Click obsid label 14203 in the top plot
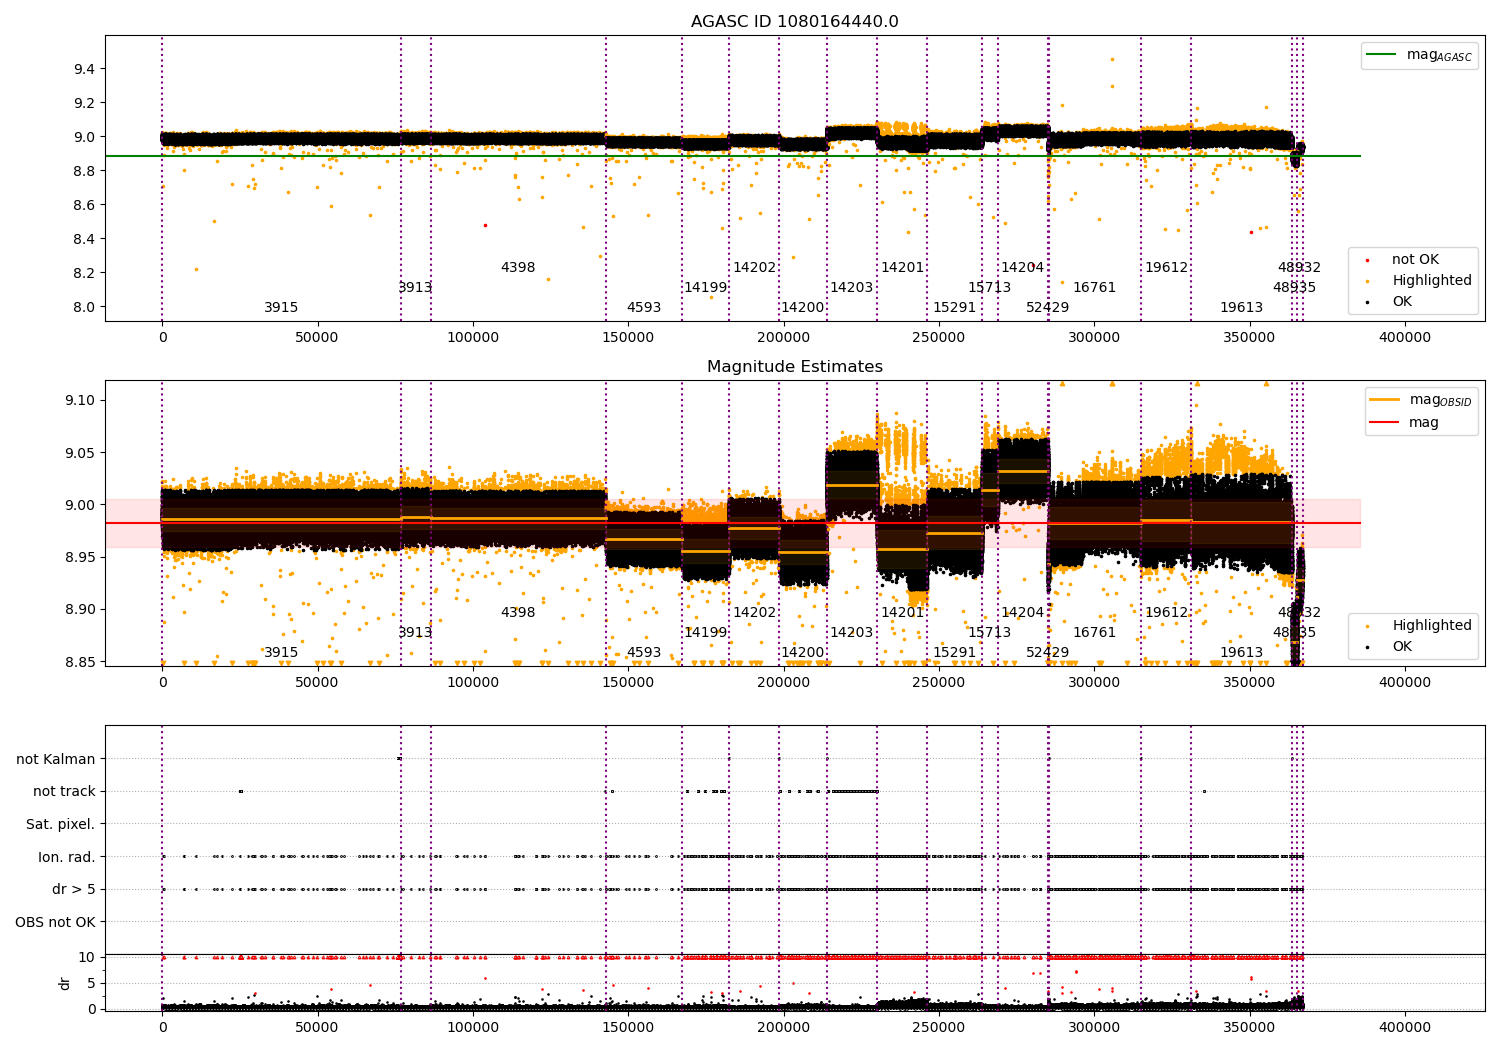Screen dimensions: 1500x1050 point(851,288)
